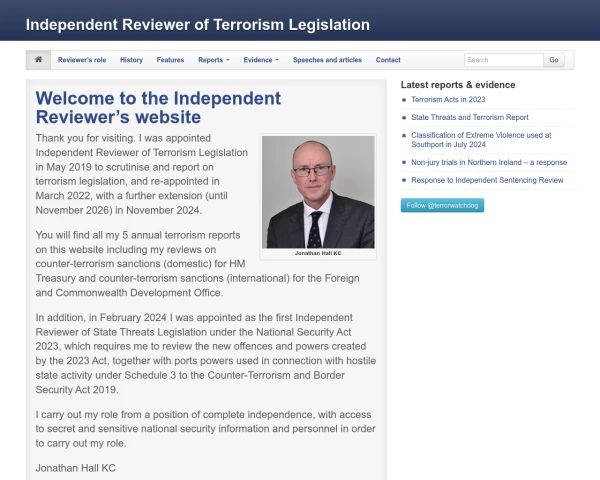Expand the Evidence dropdown menu
Image resolution: width=600 pixels, height=480 pixels.
tap(261, 60)
